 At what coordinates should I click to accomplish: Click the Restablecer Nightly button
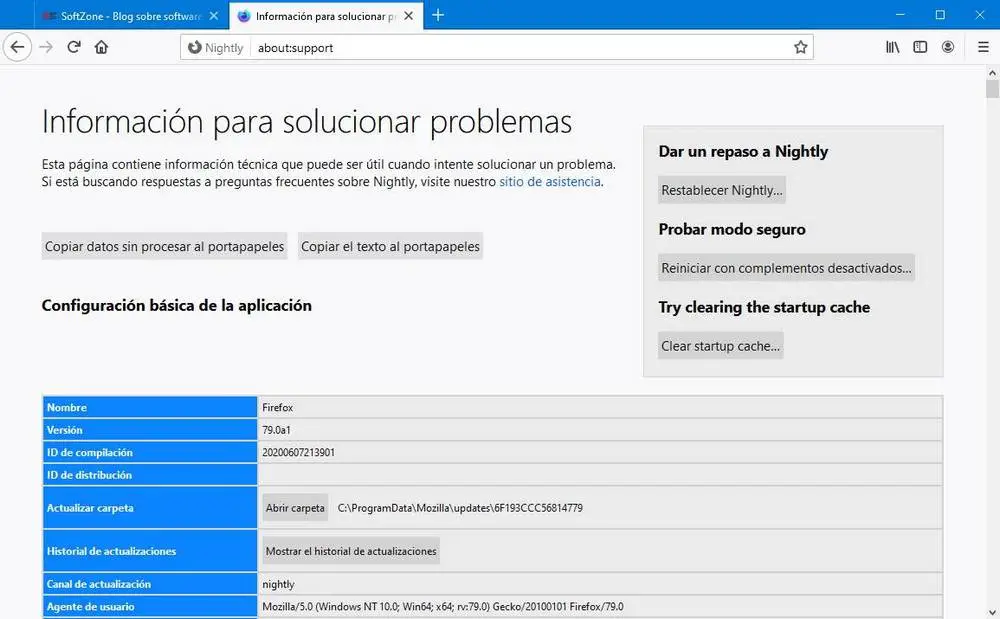722,191
